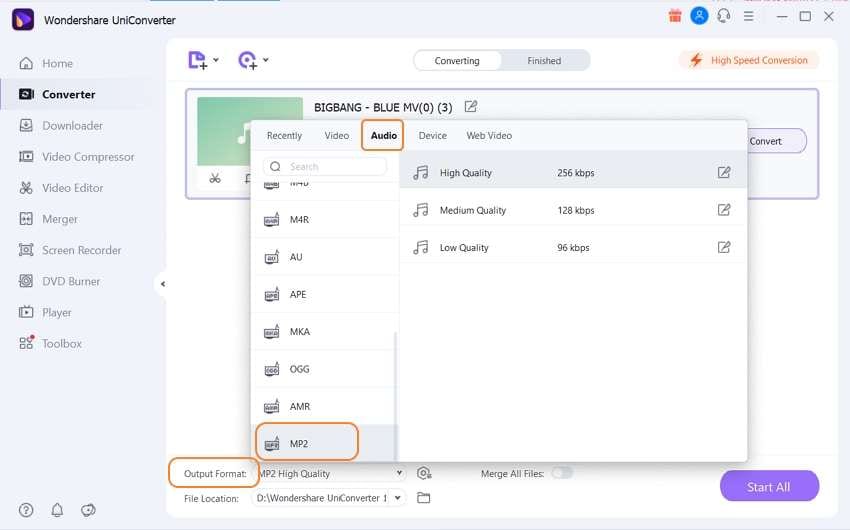Image resolution: width=850 pixels, height=530 pixels.
Task: Choose Low Quality 96 kbps preset
Action: pyautogui.click(x=573, y=248)
